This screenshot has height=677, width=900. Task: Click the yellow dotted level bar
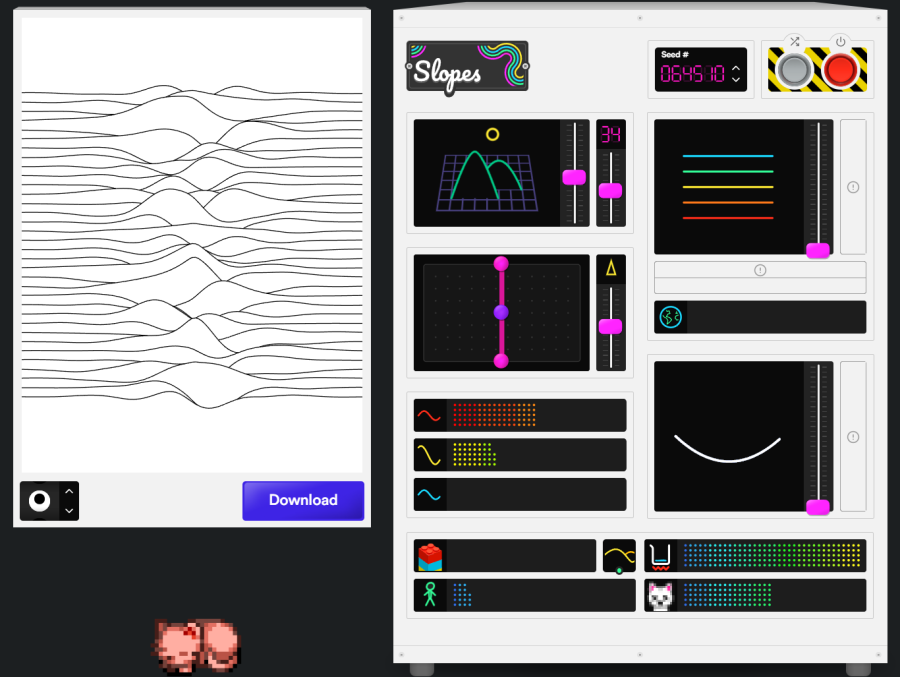pyautogui.click(x=536, y=455)
